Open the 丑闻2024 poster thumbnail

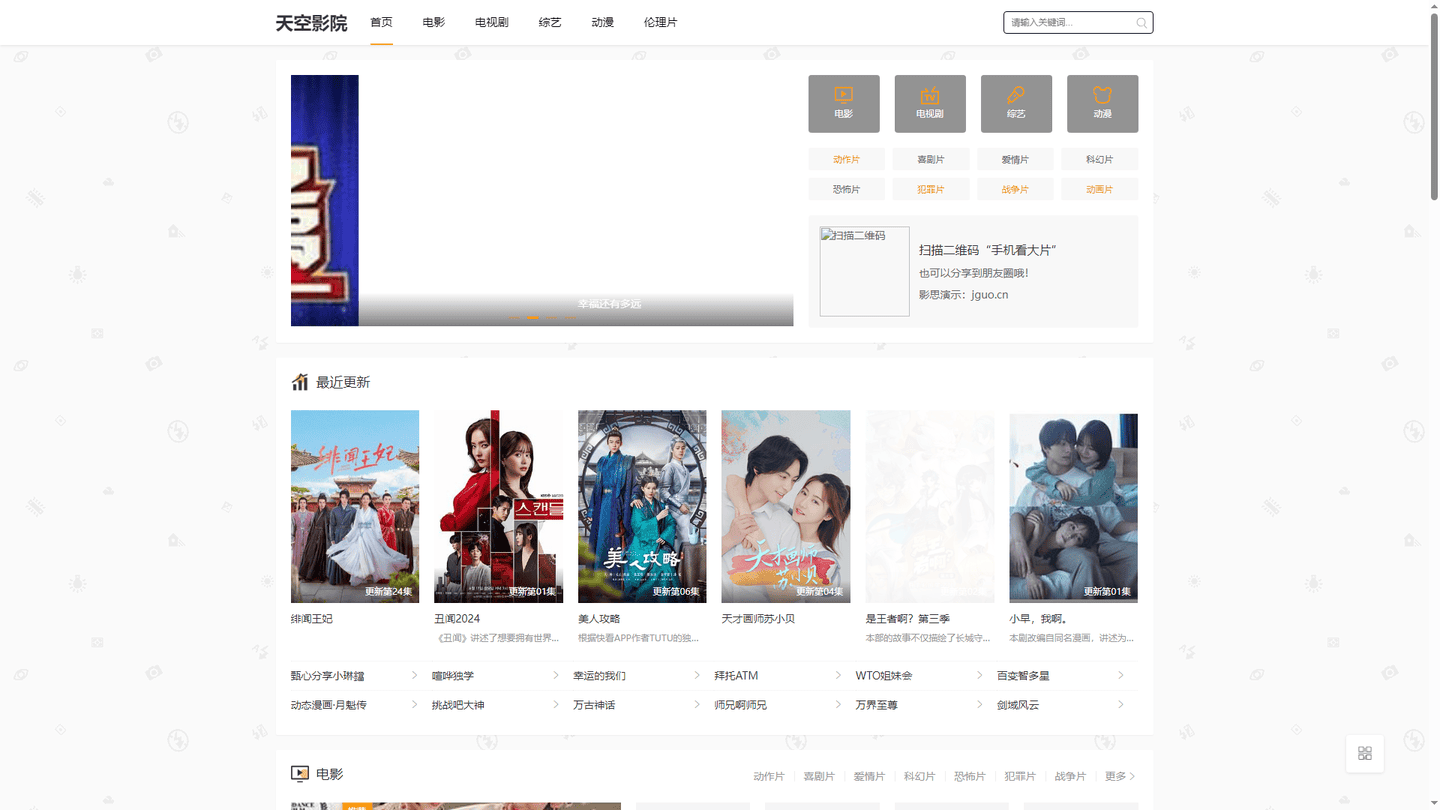pyautogui.click(x=498, y=506)
